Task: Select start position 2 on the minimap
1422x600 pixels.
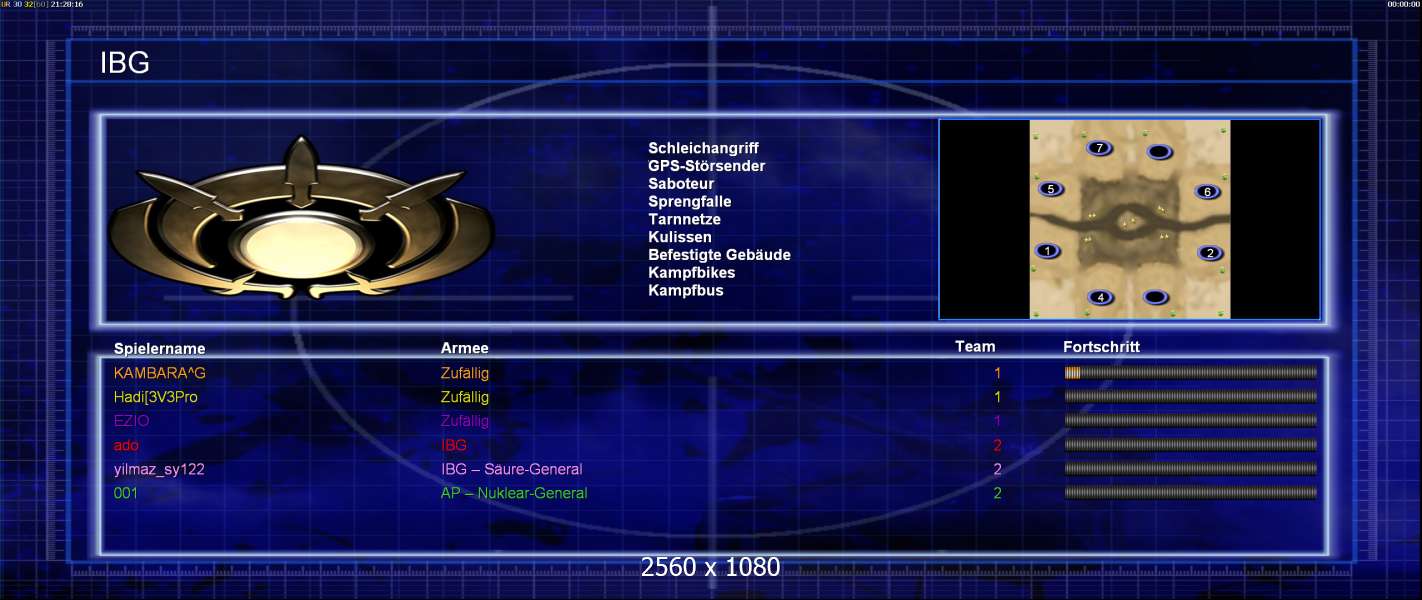Action: 1210,253
